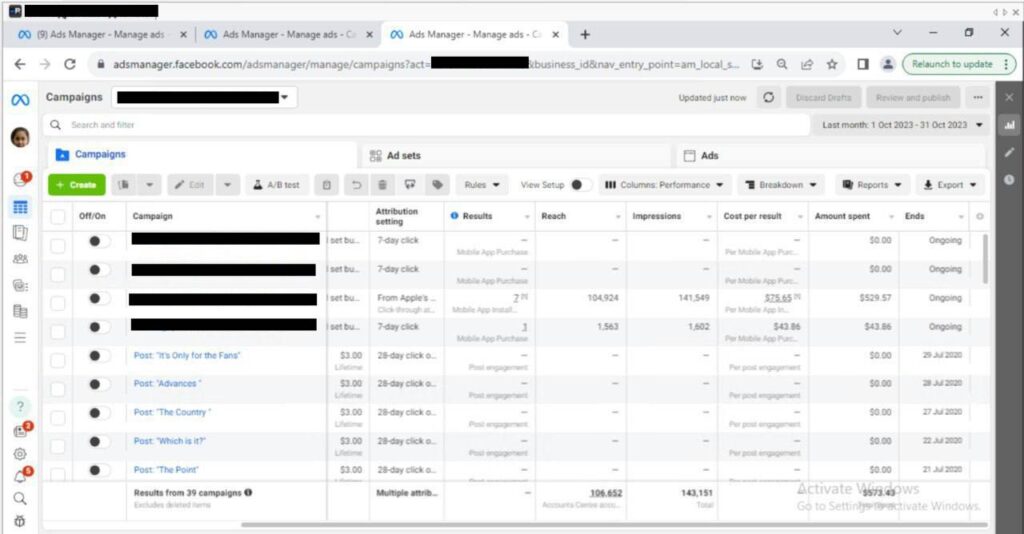Open the profile avatar in the sidebar
Screen dimensions: 1024x534
(20, 137)
